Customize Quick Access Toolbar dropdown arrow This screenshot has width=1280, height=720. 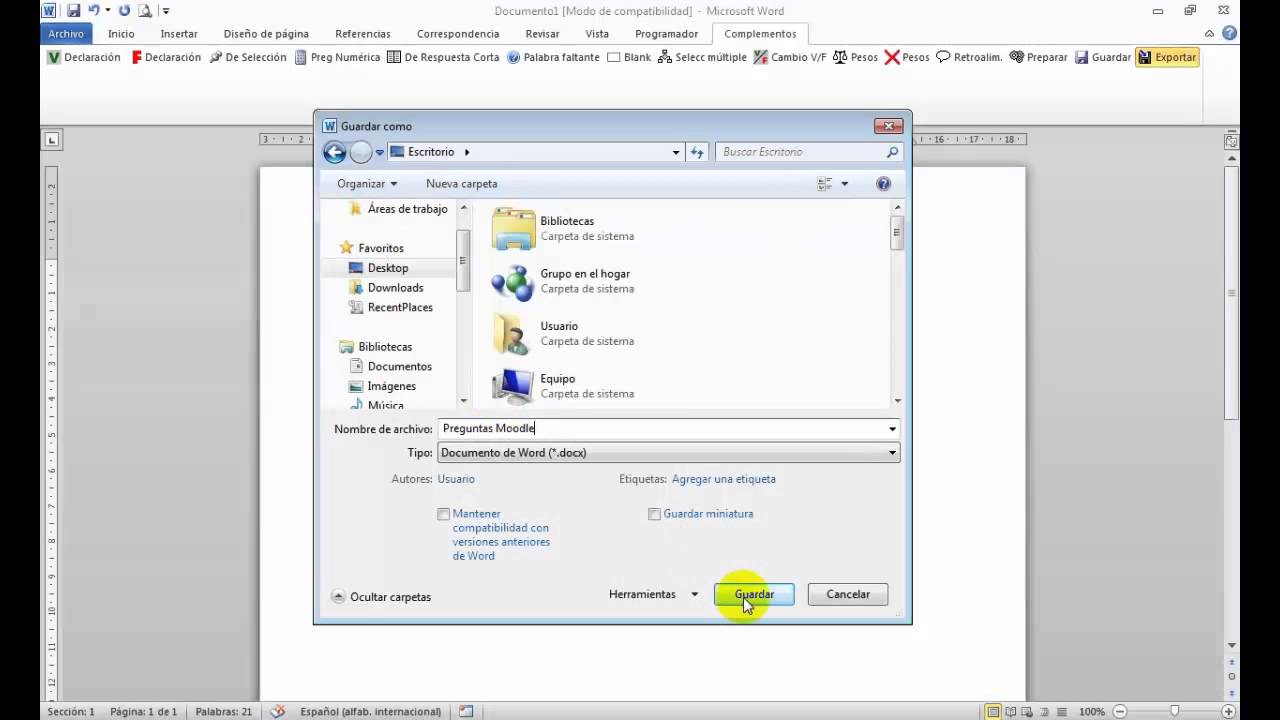(166, 11)
